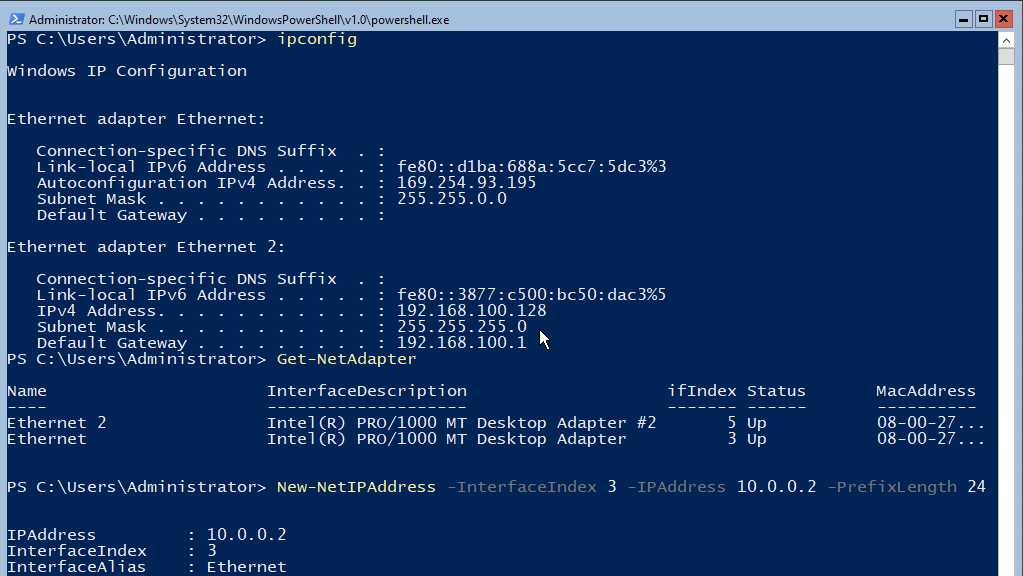1023x576 pixels.
Task: Click the ifIndex column header
Action: coord(702,391)
